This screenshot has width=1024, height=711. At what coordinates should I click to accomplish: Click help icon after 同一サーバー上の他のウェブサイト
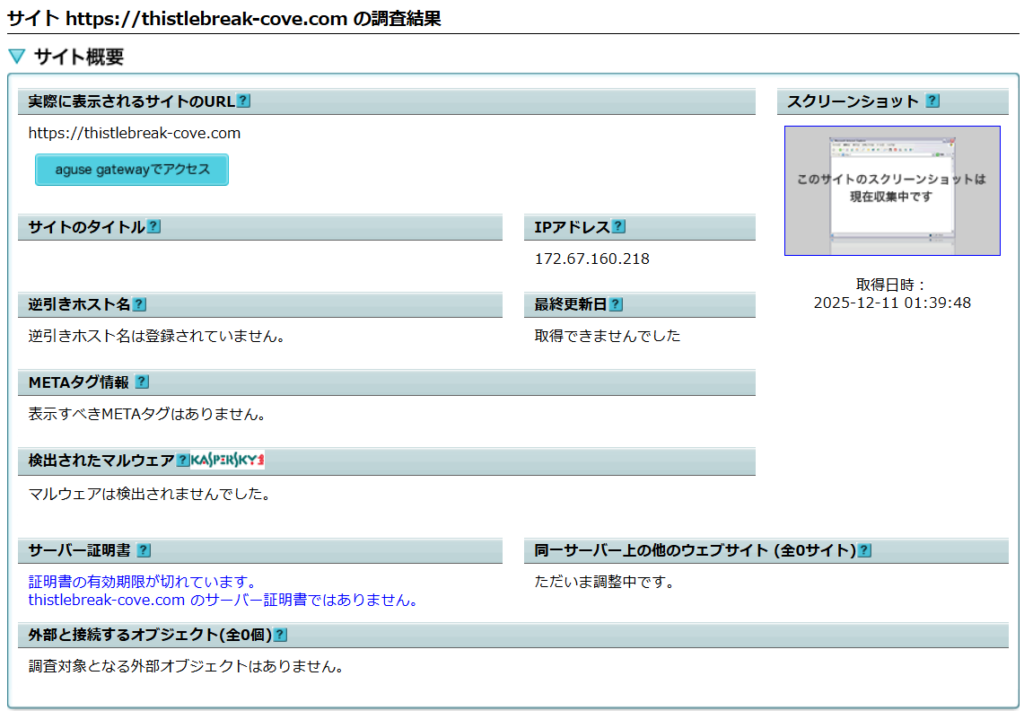click(865, 550)
